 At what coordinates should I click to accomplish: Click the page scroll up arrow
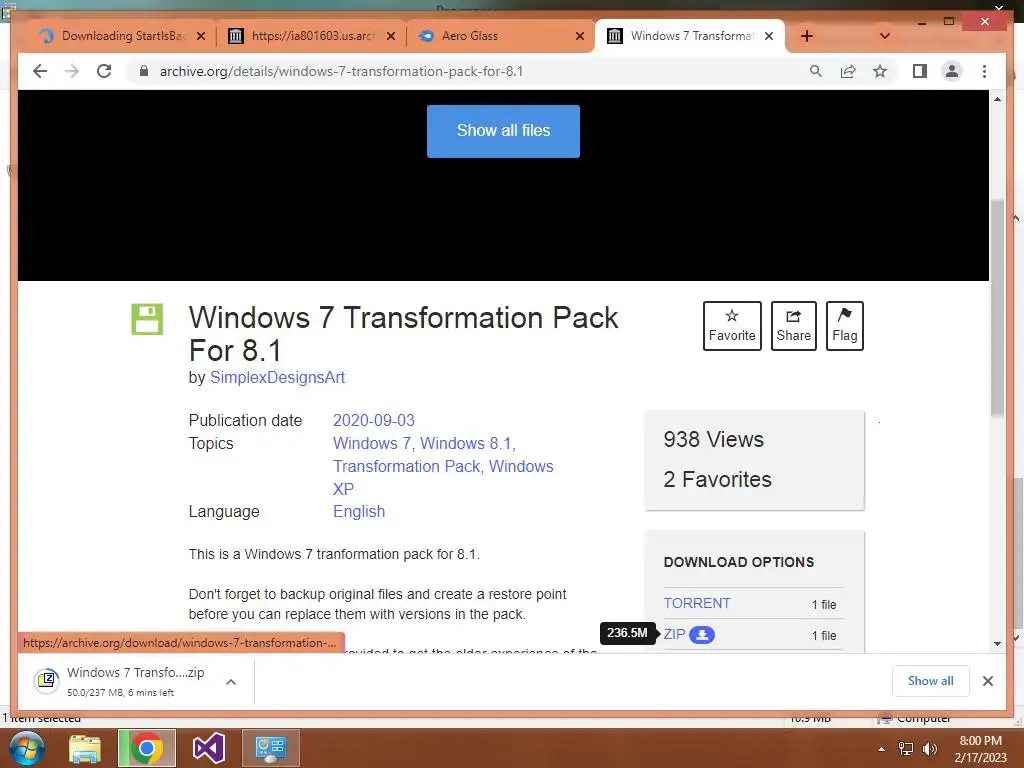[x=997, y=99]
